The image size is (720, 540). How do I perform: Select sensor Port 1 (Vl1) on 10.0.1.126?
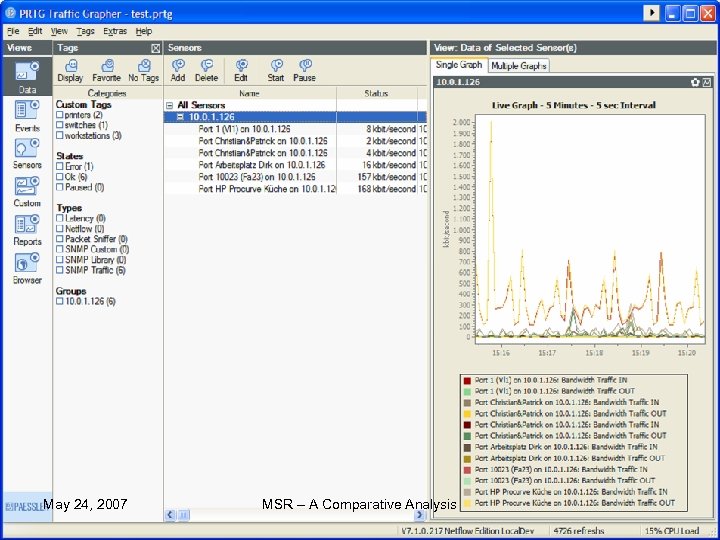(244, 129)
